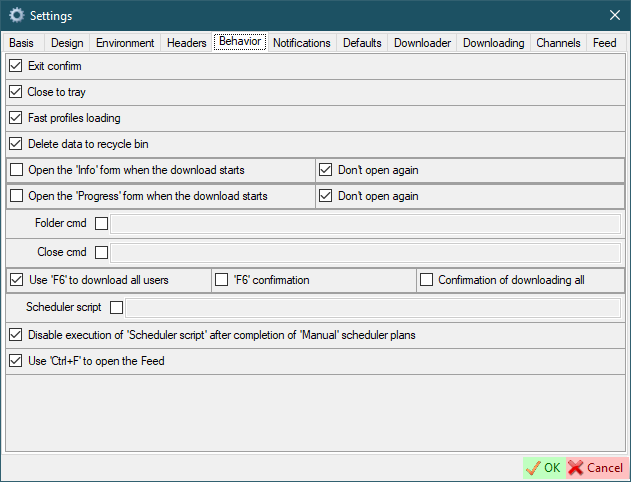The width and height of the screenshot is (631, 482).
Task: Click the Scheduler script input field
Action: coord(373,307)
